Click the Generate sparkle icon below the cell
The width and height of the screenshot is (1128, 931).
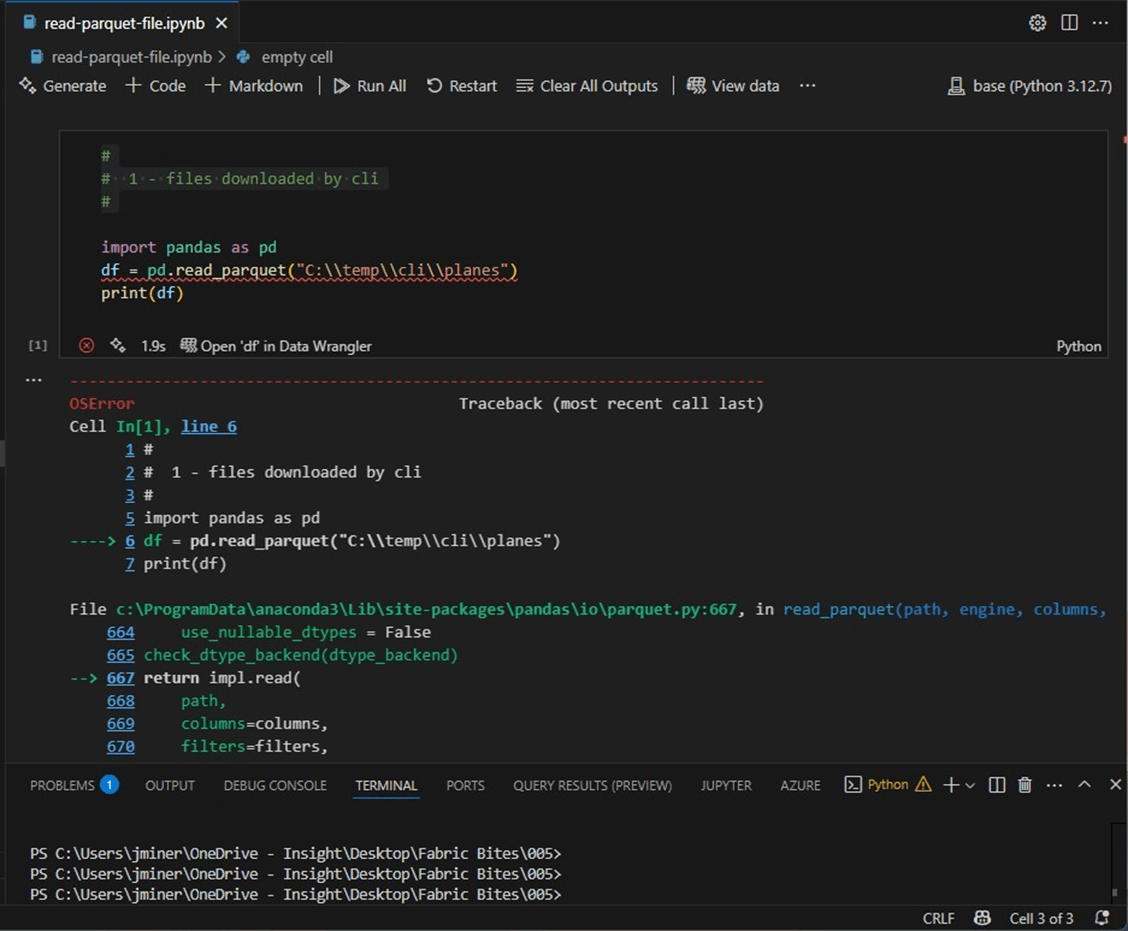pos(118,345)
